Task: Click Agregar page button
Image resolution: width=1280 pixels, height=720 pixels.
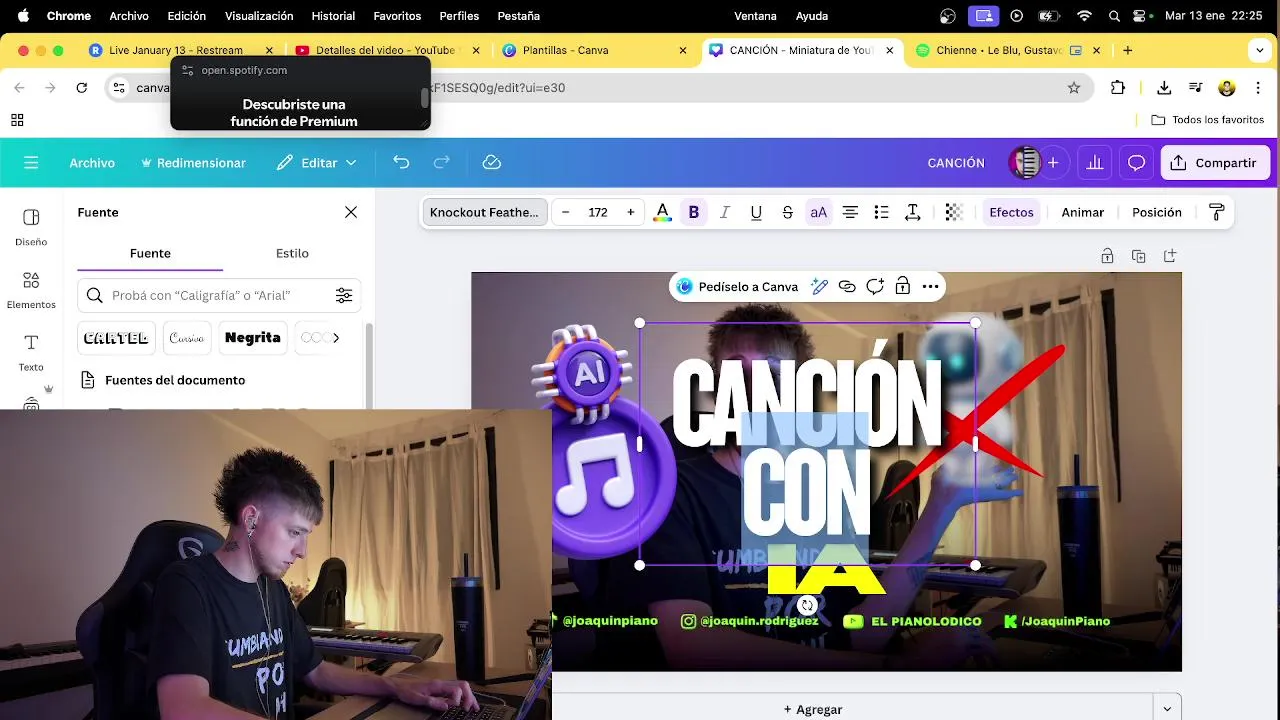Action: pyautogui.click(x=812, y=709)
